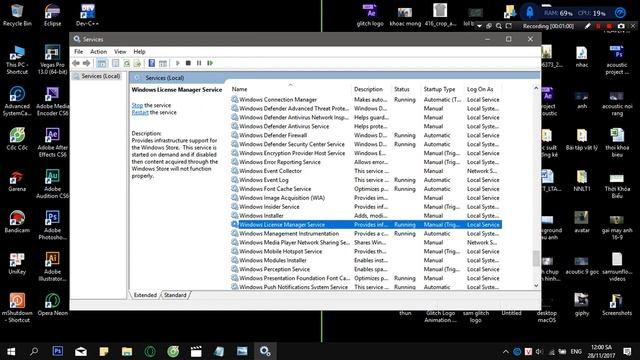Select Windows Font Cache Service

[x=366, y=189]
